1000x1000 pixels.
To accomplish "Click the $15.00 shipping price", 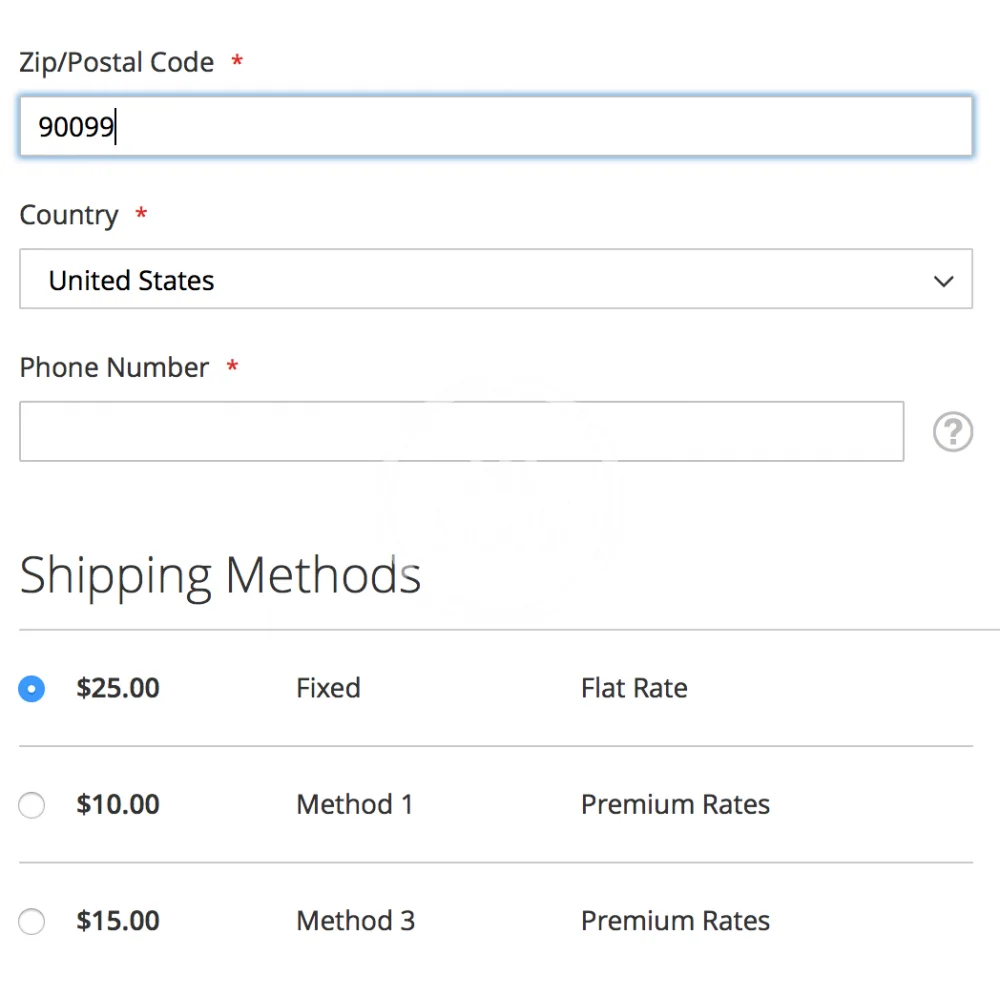I will (118, 920).
